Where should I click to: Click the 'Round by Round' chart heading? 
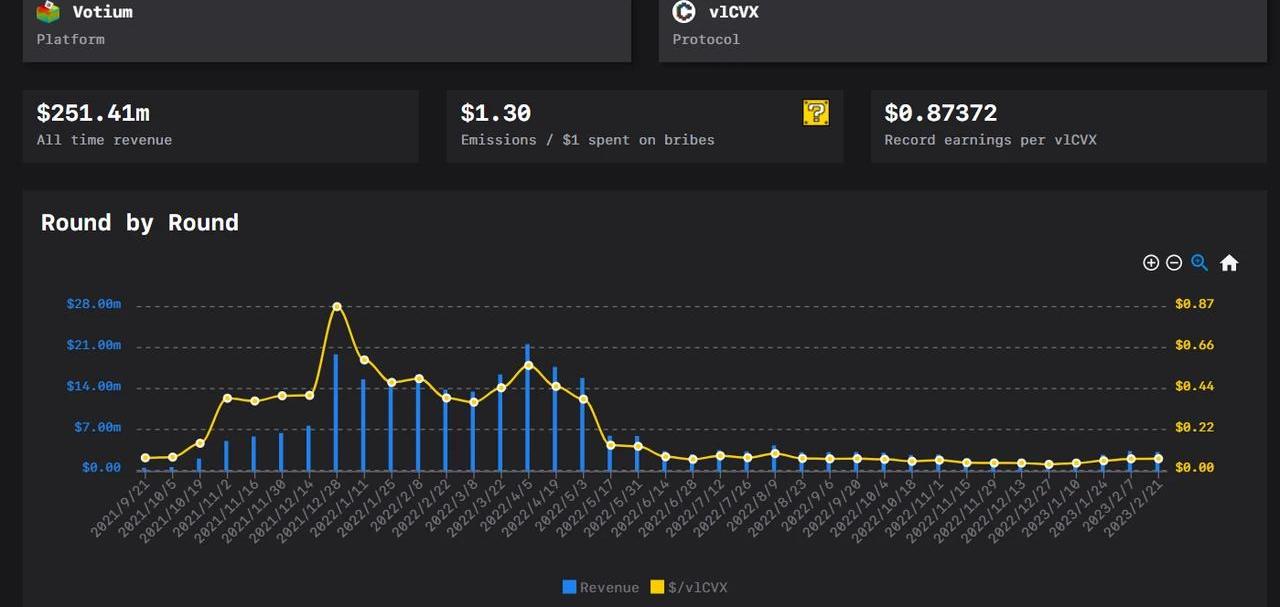tap(140, 222)
